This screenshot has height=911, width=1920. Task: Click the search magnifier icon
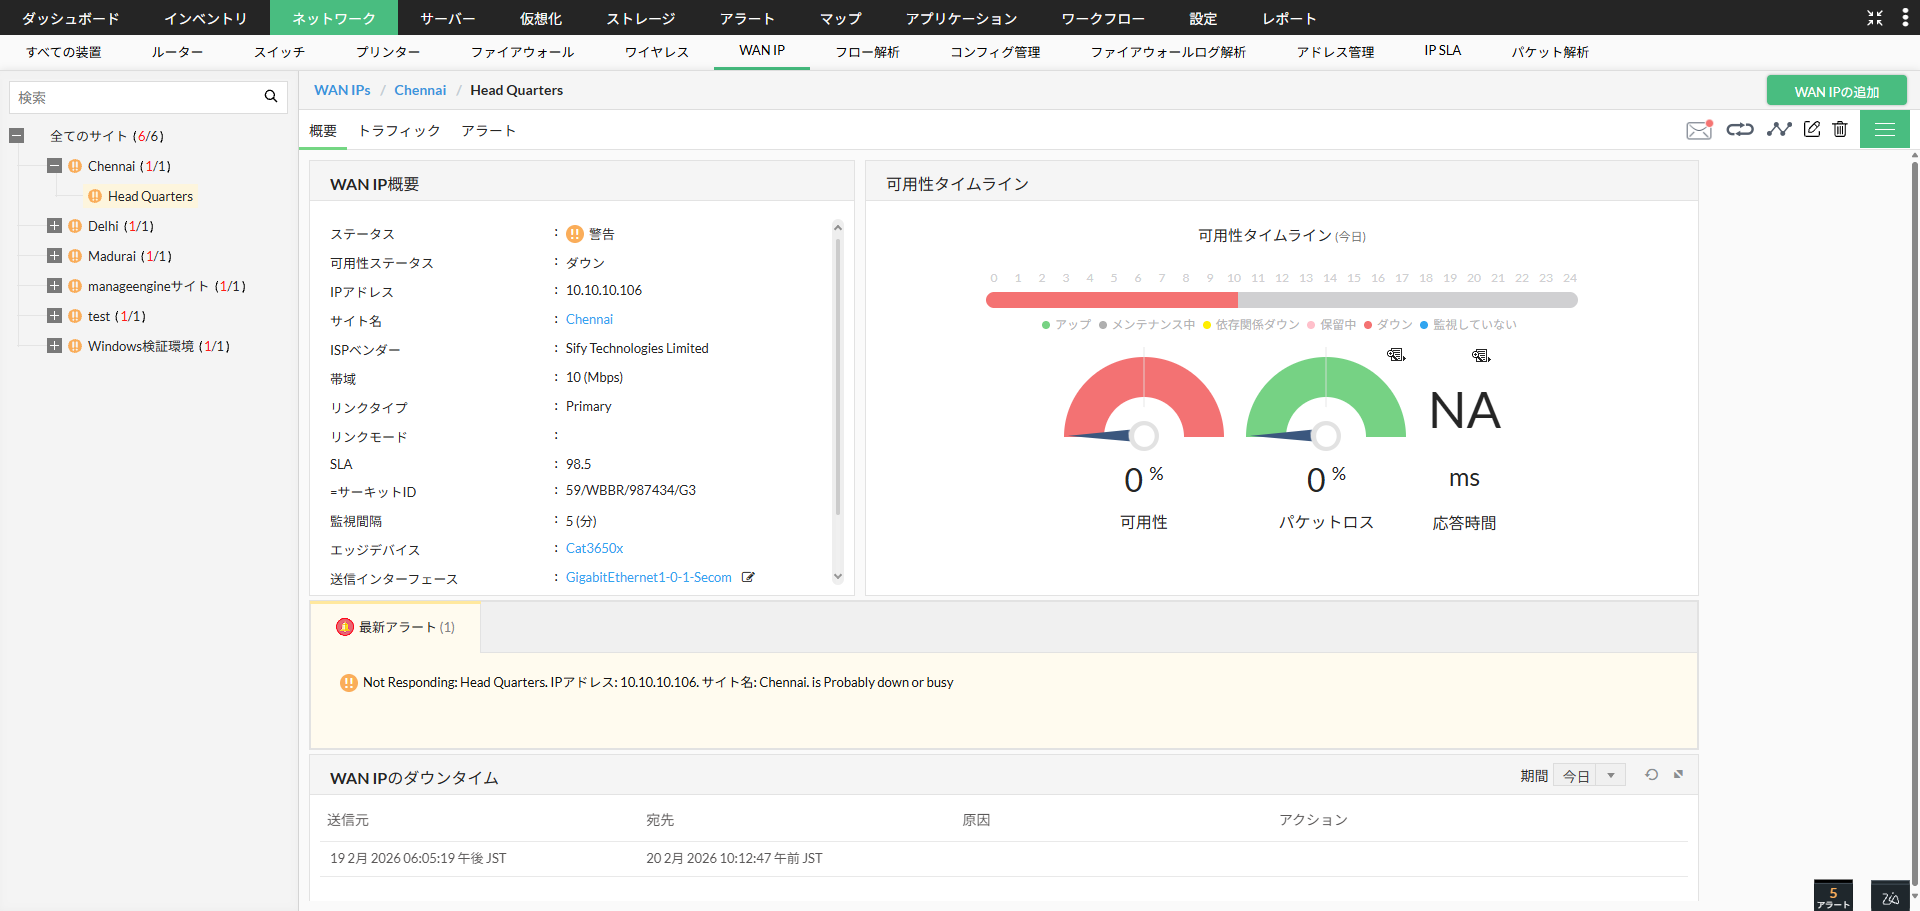point(270,97)
